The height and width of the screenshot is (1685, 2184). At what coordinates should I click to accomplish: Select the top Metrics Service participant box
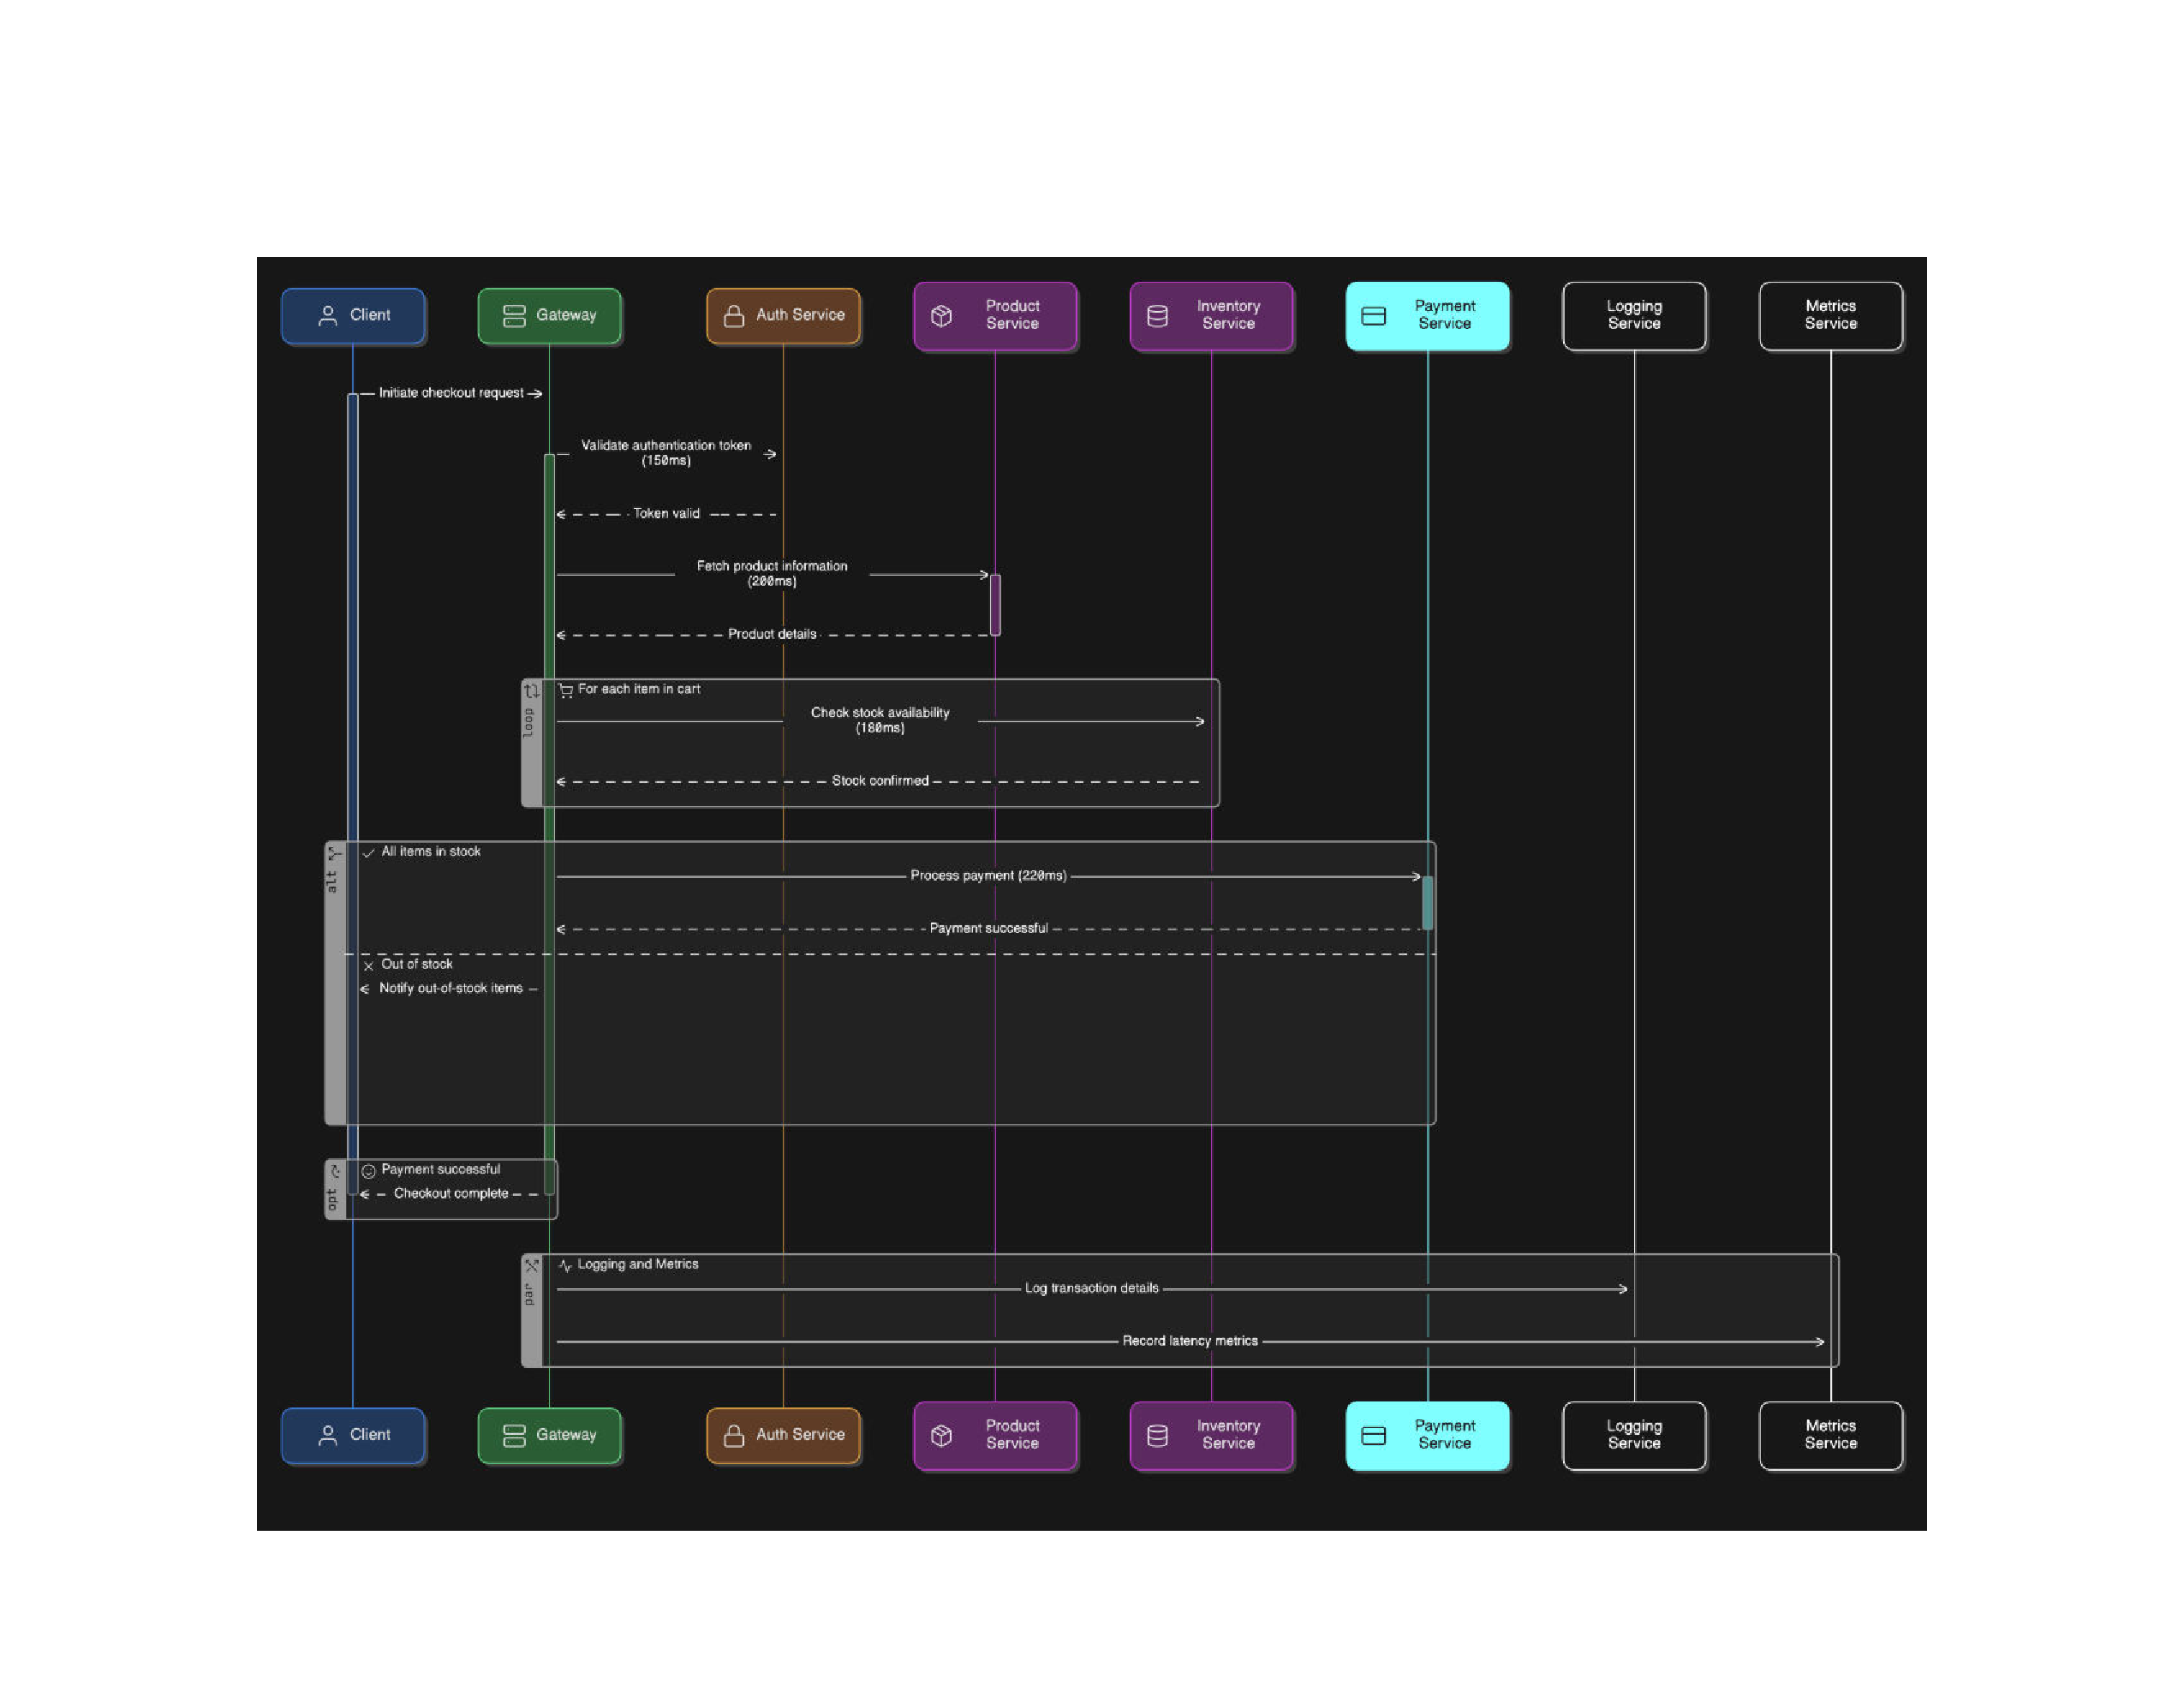pyautogui.click(x=1831, y=316)
